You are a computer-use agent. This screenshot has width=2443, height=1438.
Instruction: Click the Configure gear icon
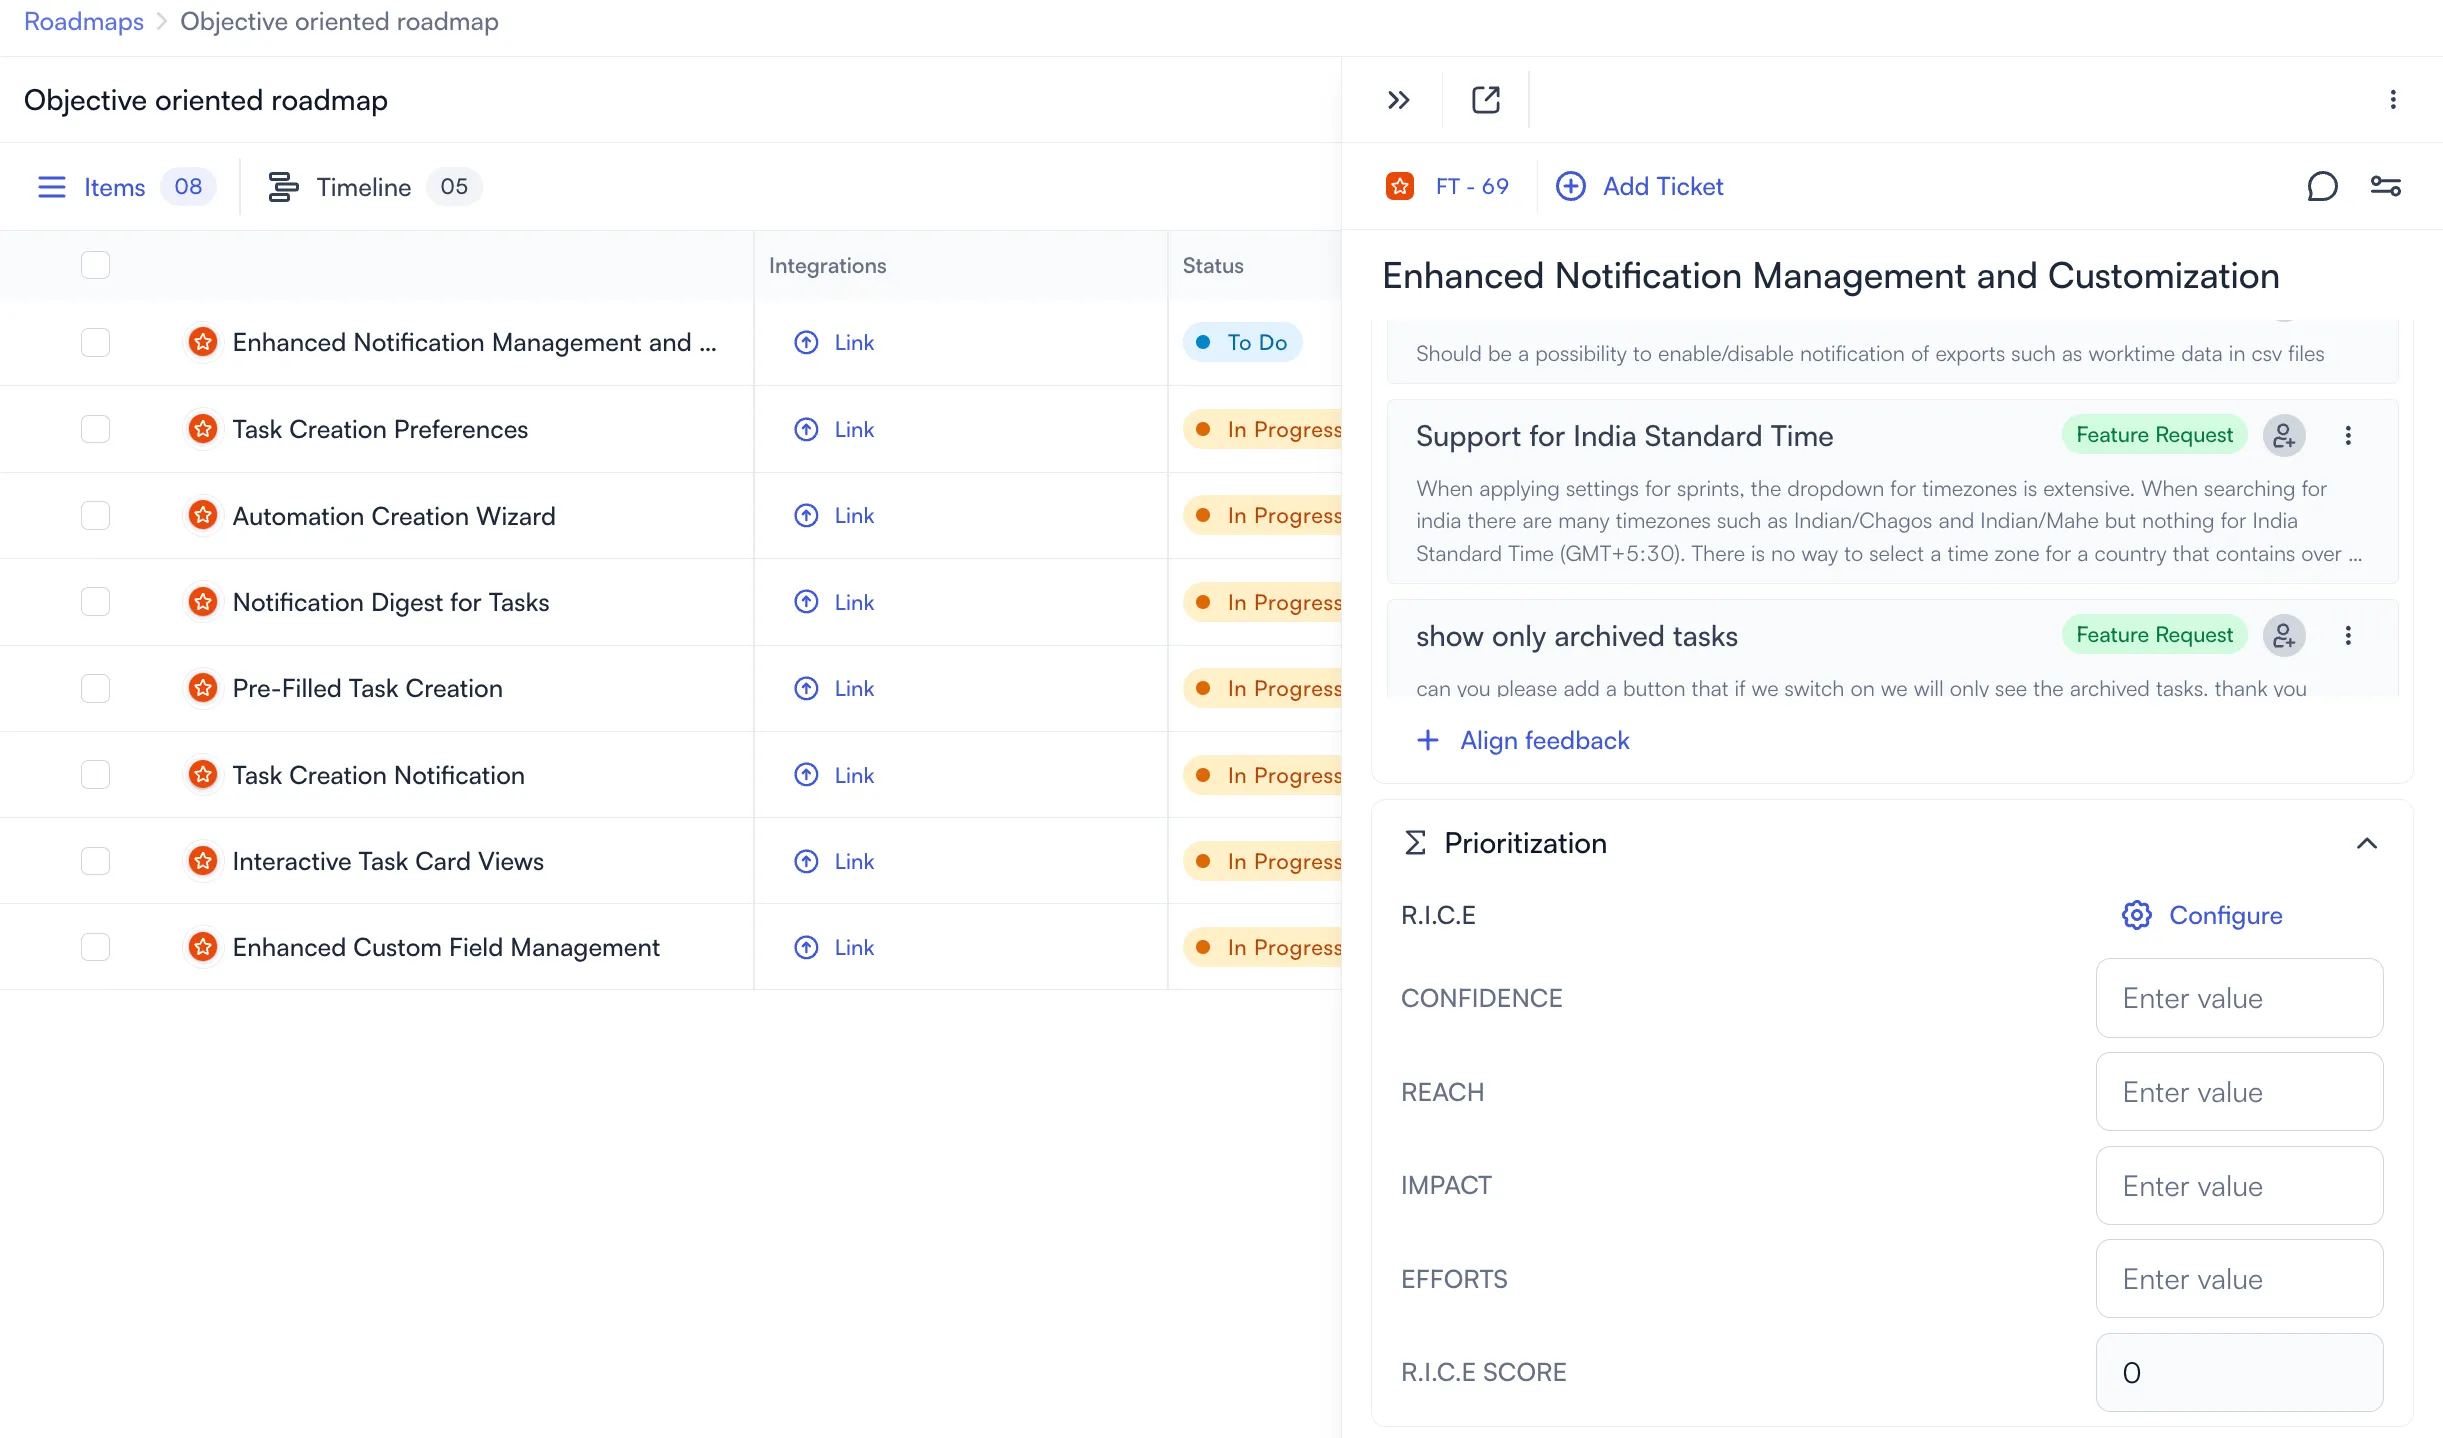2136,915
